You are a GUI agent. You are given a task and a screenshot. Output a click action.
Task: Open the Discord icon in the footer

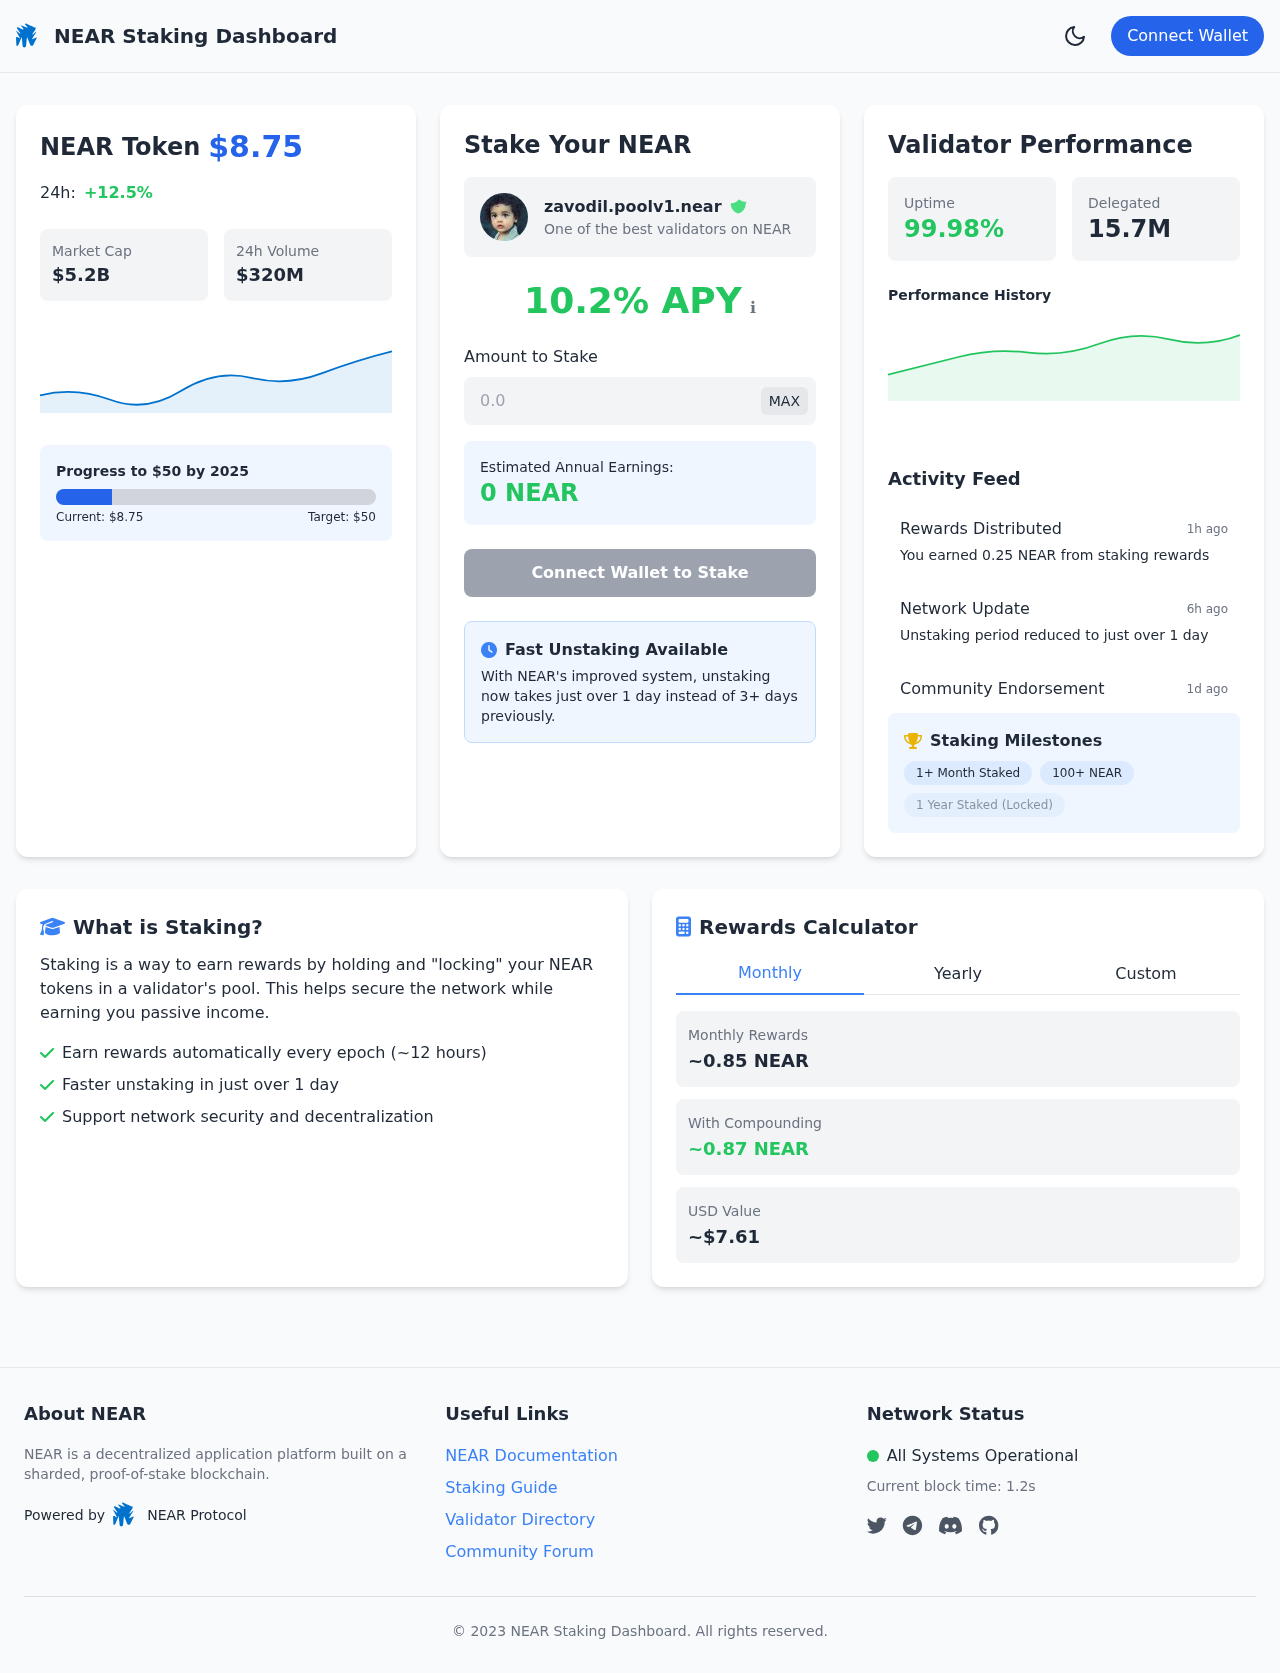point(950,1525)
